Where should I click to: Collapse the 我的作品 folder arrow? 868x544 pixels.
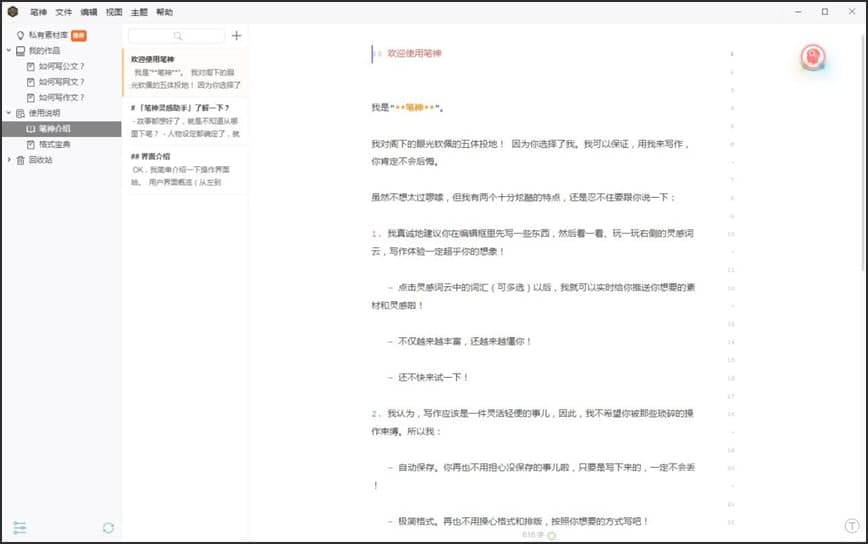pos(9,50)
